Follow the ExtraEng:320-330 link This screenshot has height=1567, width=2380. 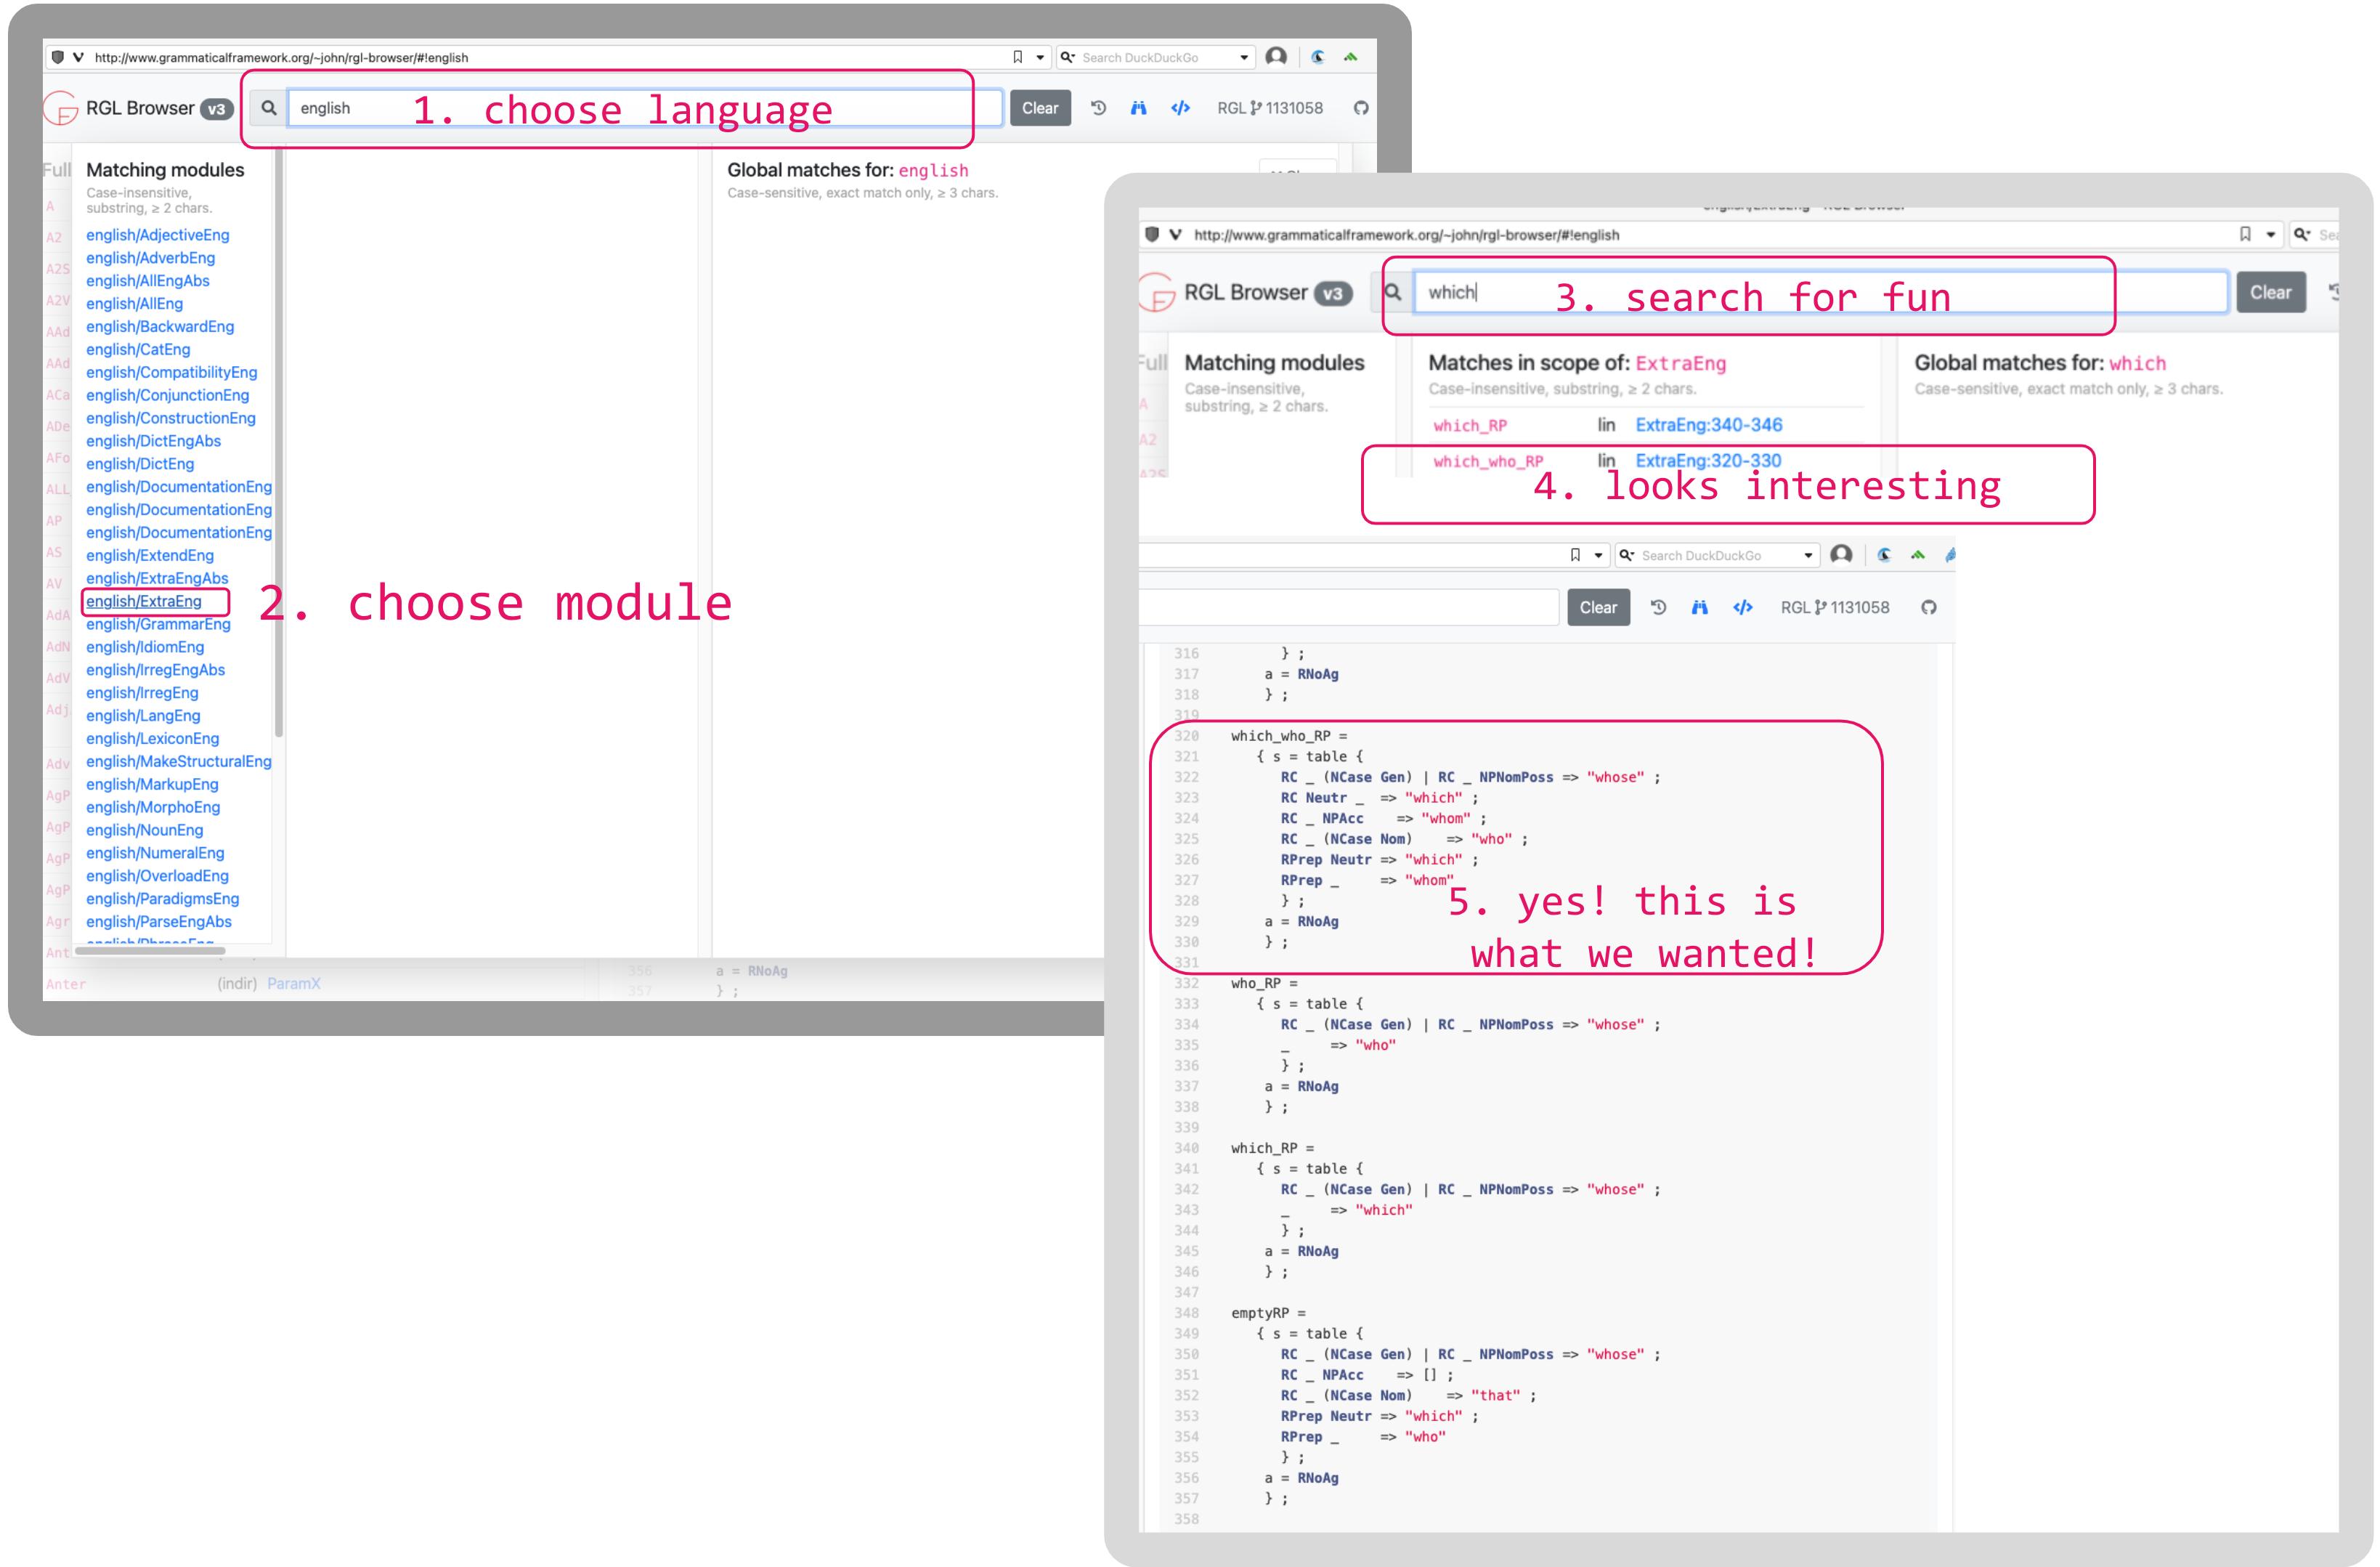pyautogui.click(x=1708, y=461)
